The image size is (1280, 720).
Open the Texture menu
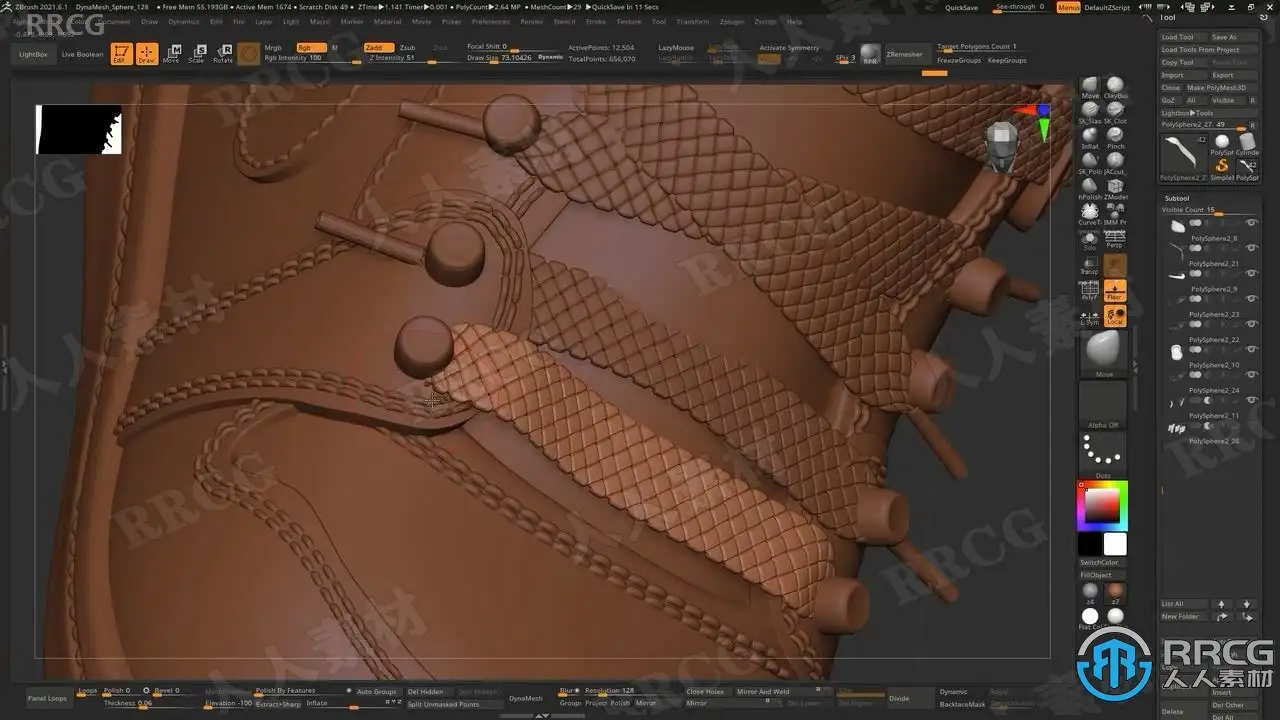coord(629,21)
